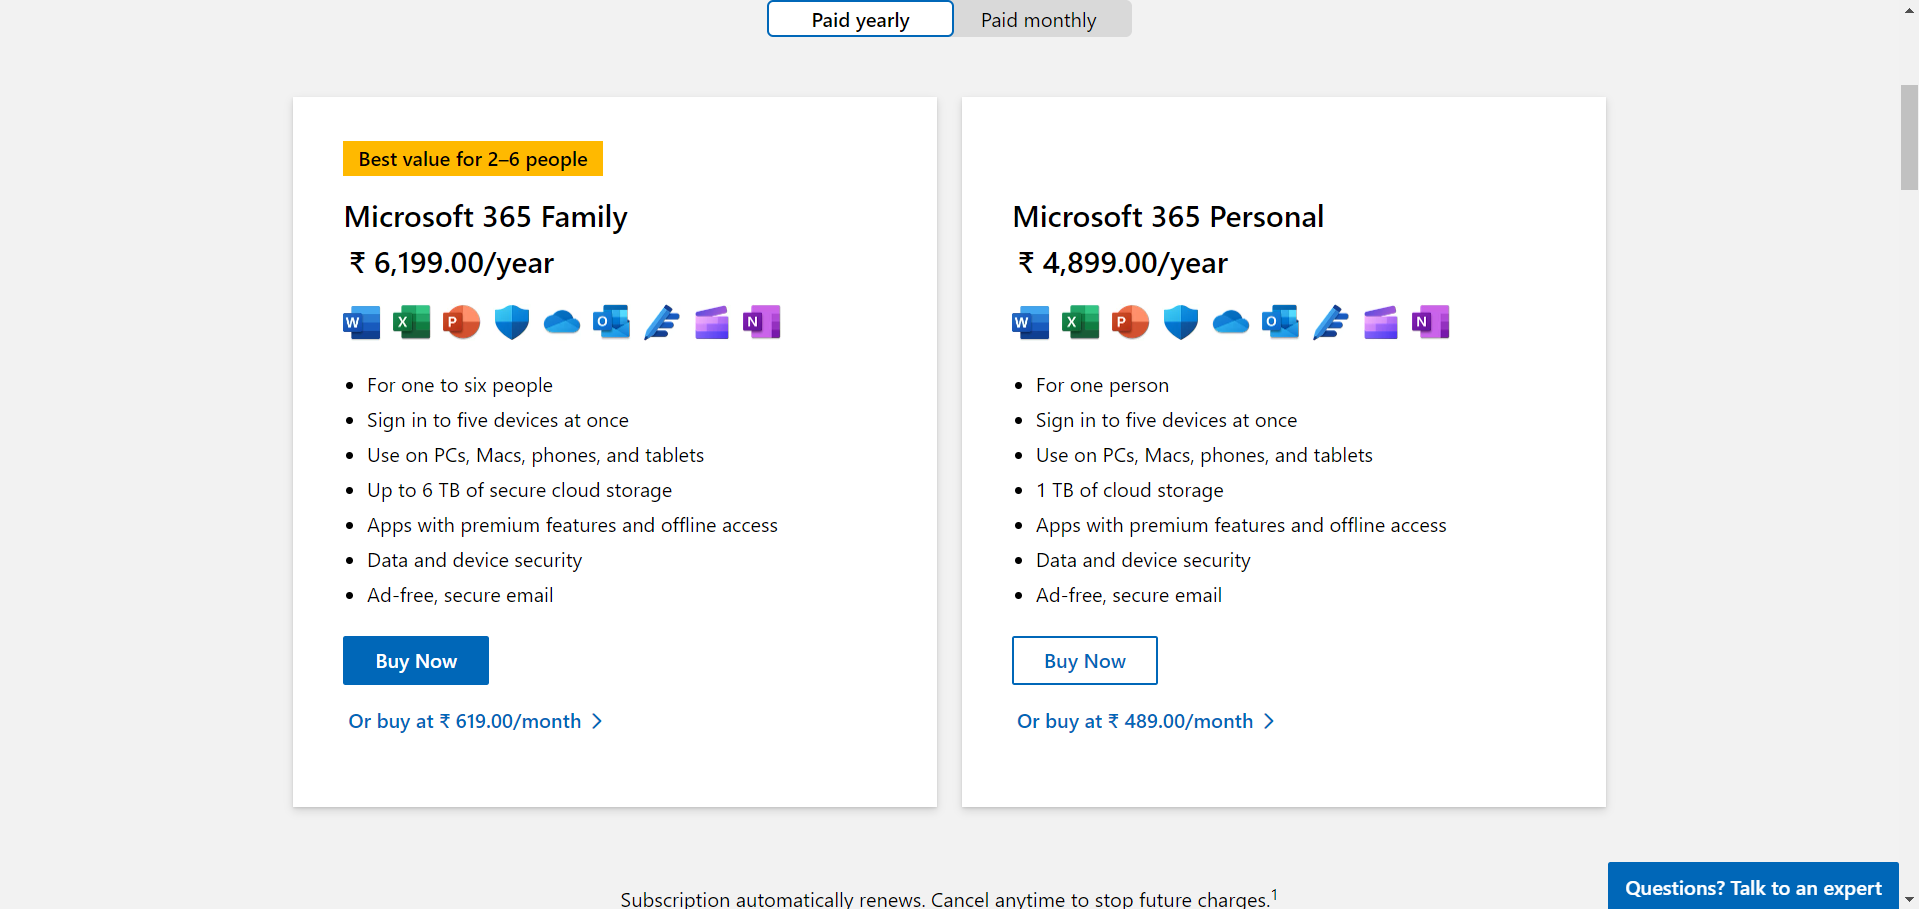Viewport: 1919px width, 909px height.
Task: Click the Word icon under Microsoft 365 Personal
Action: 1030,322
